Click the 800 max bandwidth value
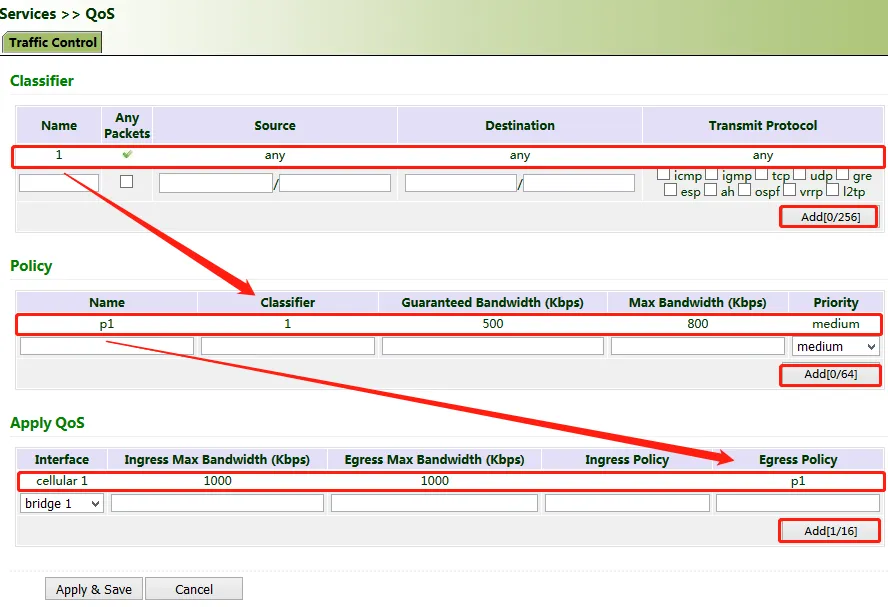Image resolution: width=888 pixels, height=607 pixels. (x=698, y=324)
